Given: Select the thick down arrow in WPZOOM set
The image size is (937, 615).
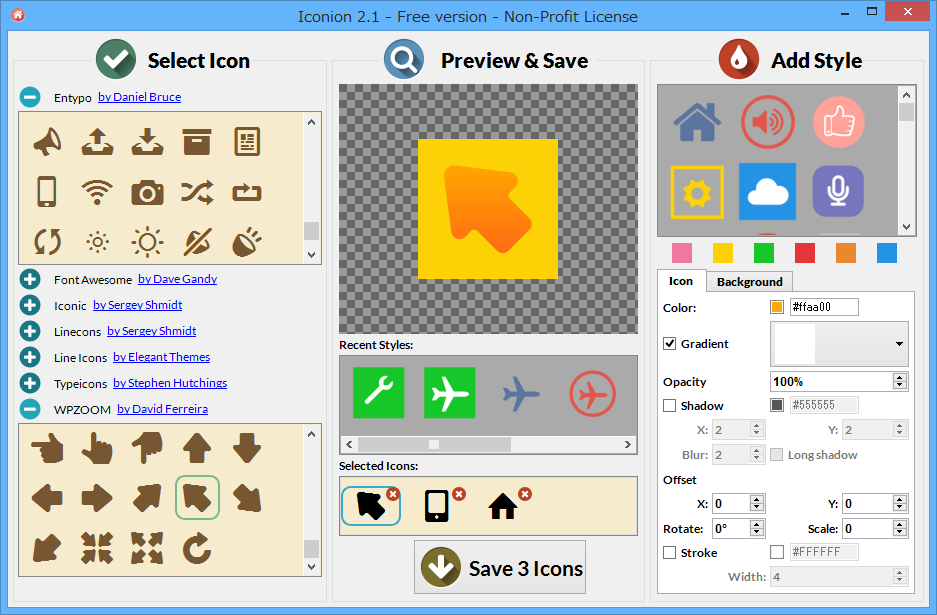Looking at the screenshot, I should coord(246,450).
